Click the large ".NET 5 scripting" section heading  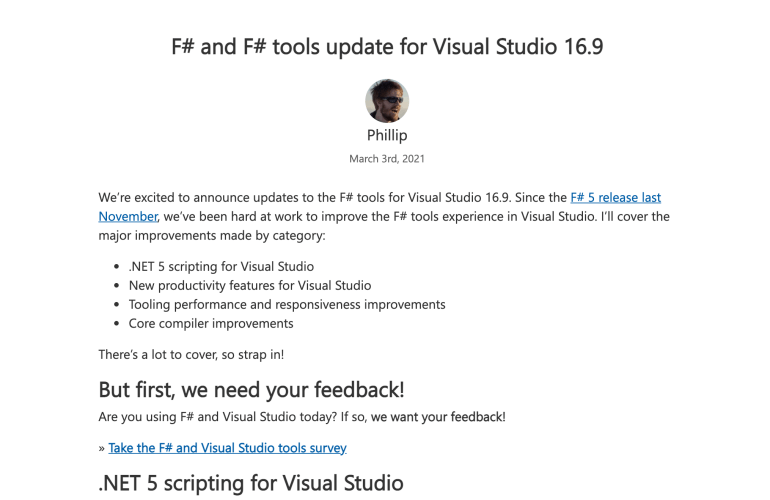[x=251, y=484]
